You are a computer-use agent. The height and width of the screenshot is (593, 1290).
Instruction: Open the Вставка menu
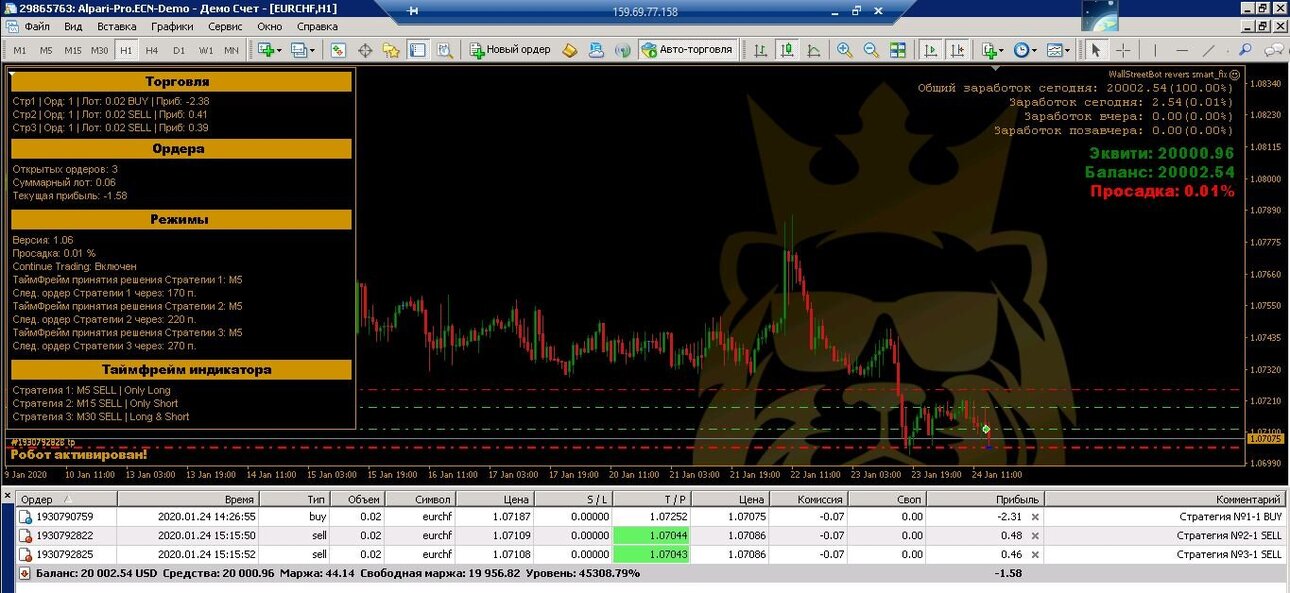point(118,27)
